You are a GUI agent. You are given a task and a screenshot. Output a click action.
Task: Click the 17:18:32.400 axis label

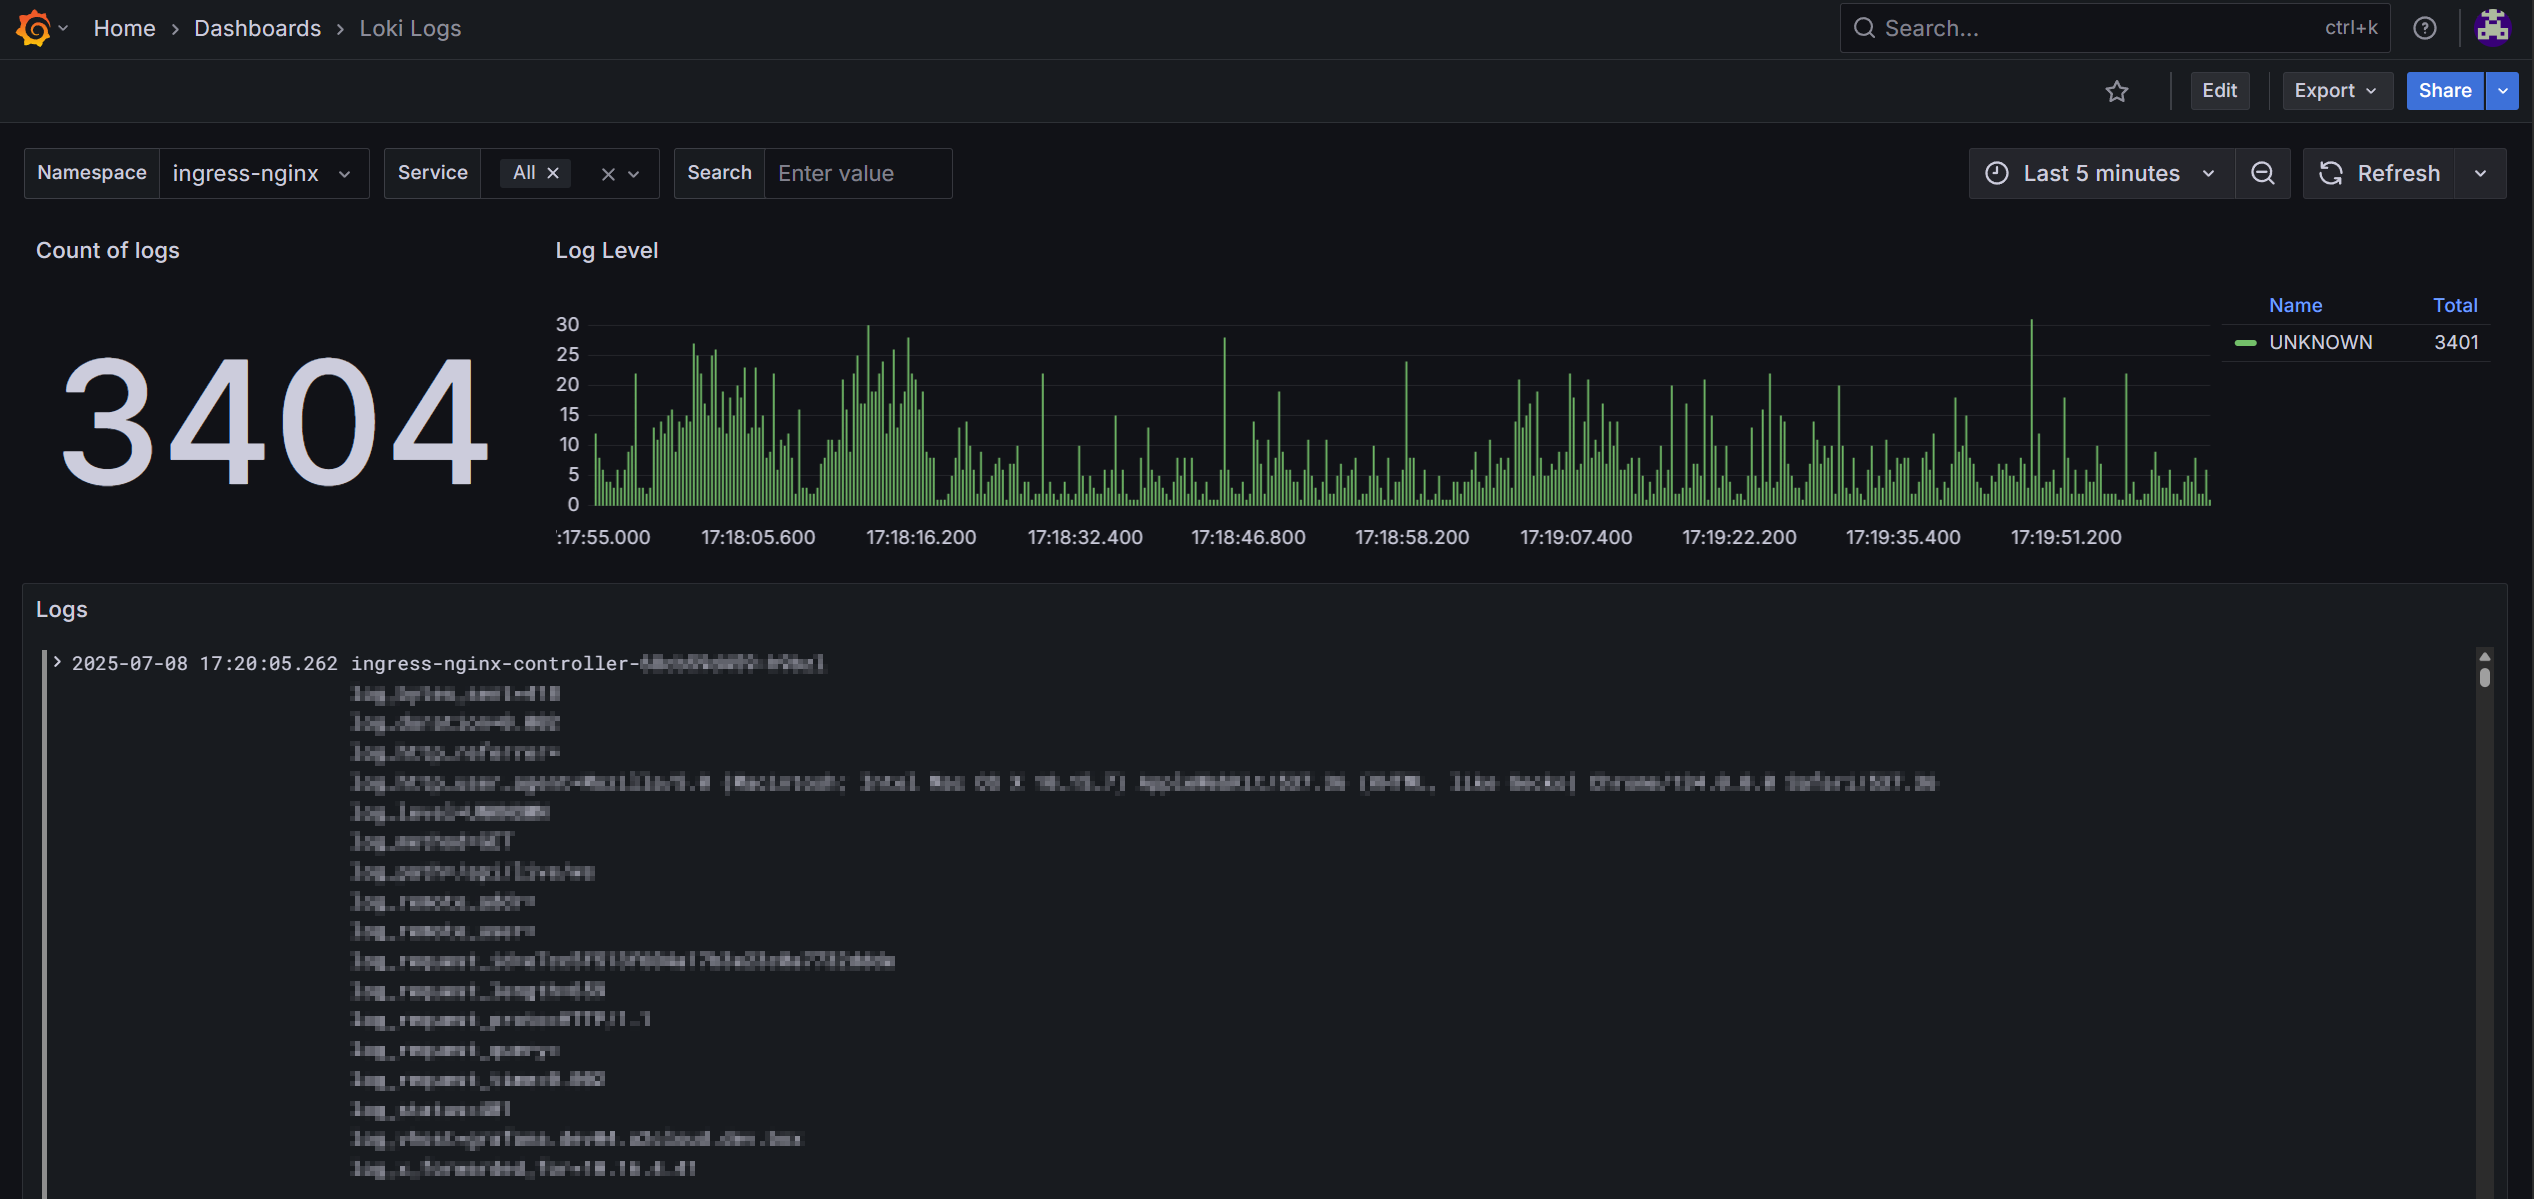click(1085, 537)
